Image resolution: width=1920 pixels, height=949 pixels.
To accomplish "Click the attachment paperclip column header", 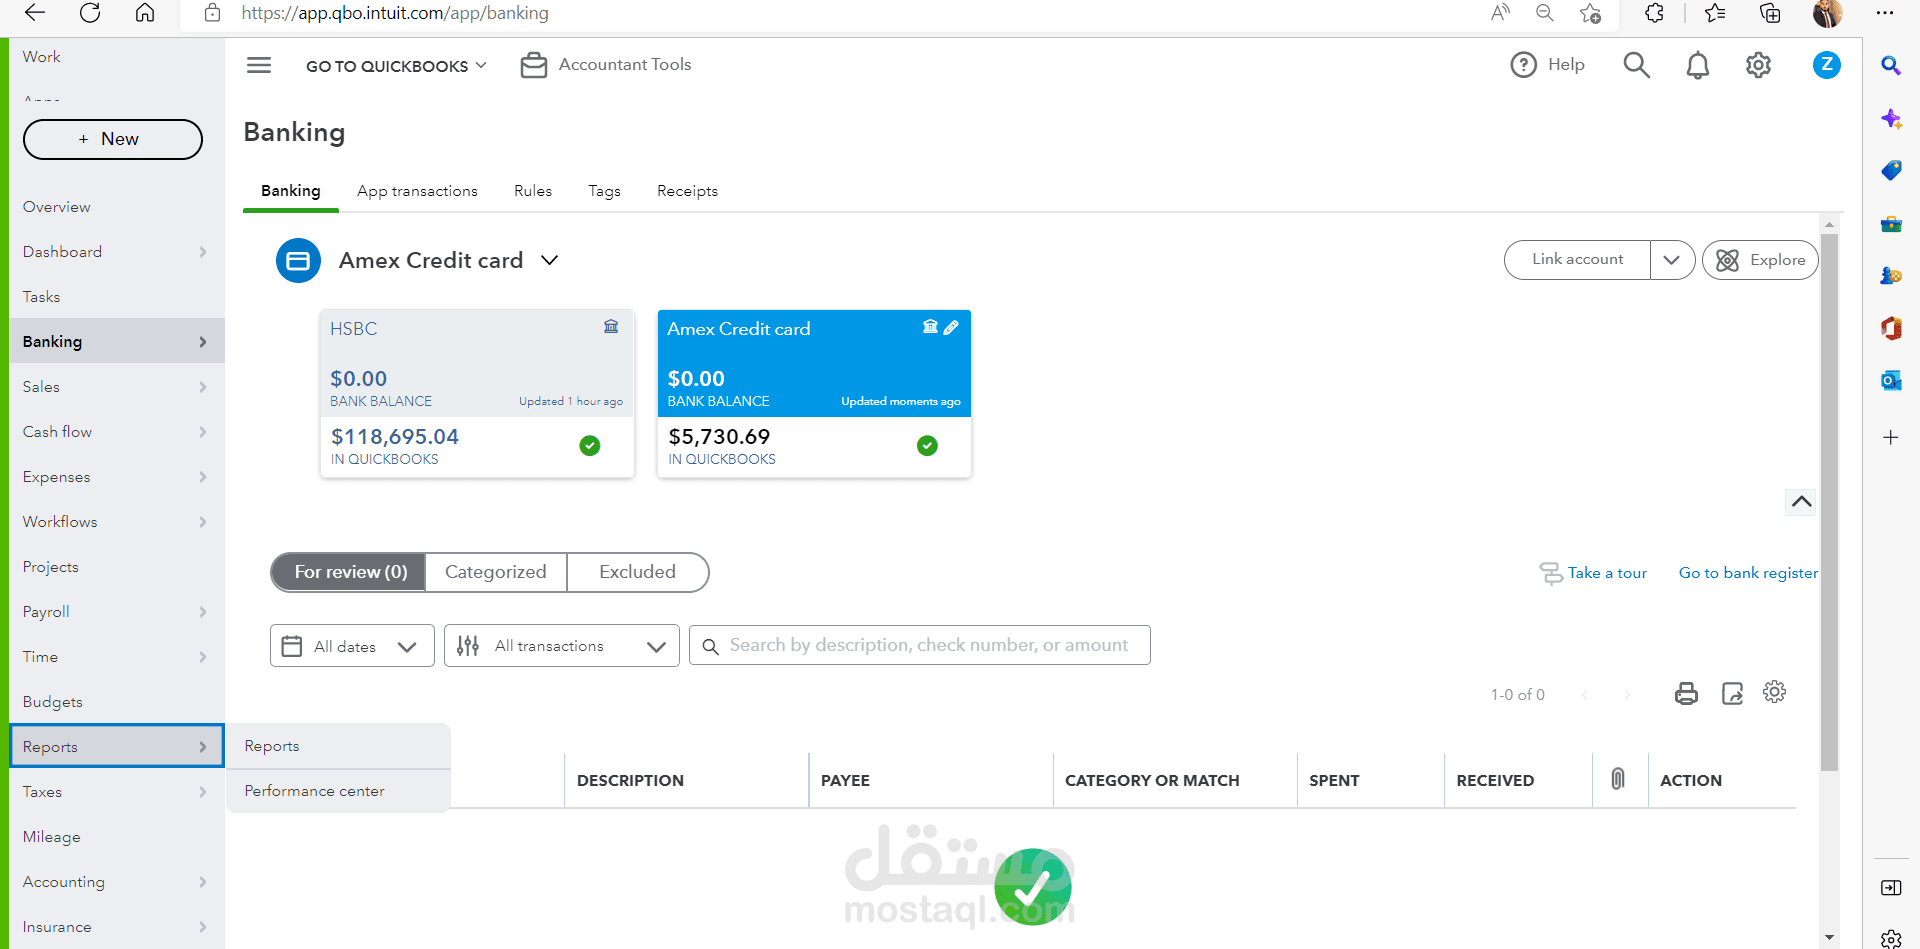I will pos(1617,779).
